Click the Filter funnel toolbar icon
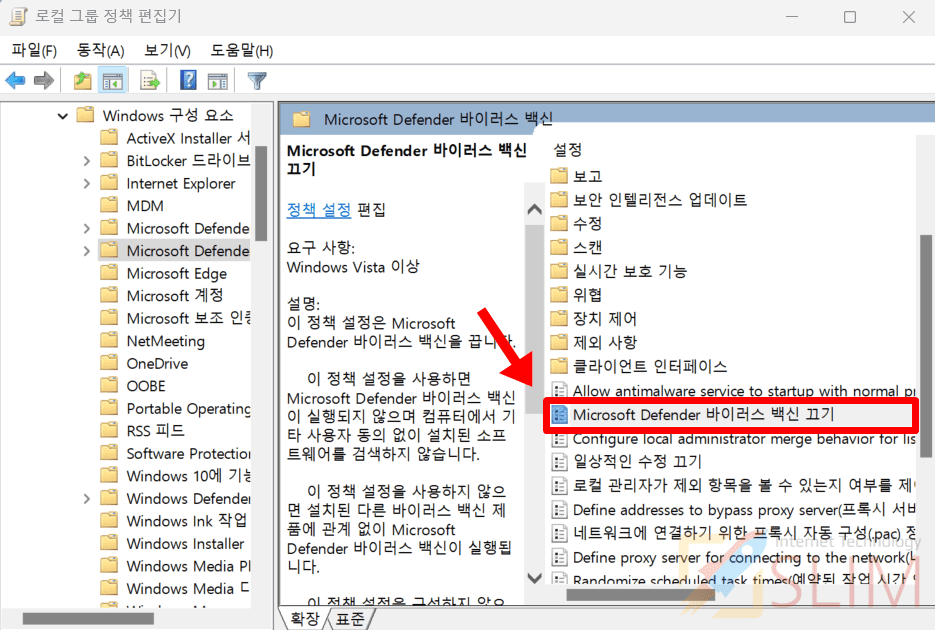Screen dimensions: 935x630 point(257,80)
